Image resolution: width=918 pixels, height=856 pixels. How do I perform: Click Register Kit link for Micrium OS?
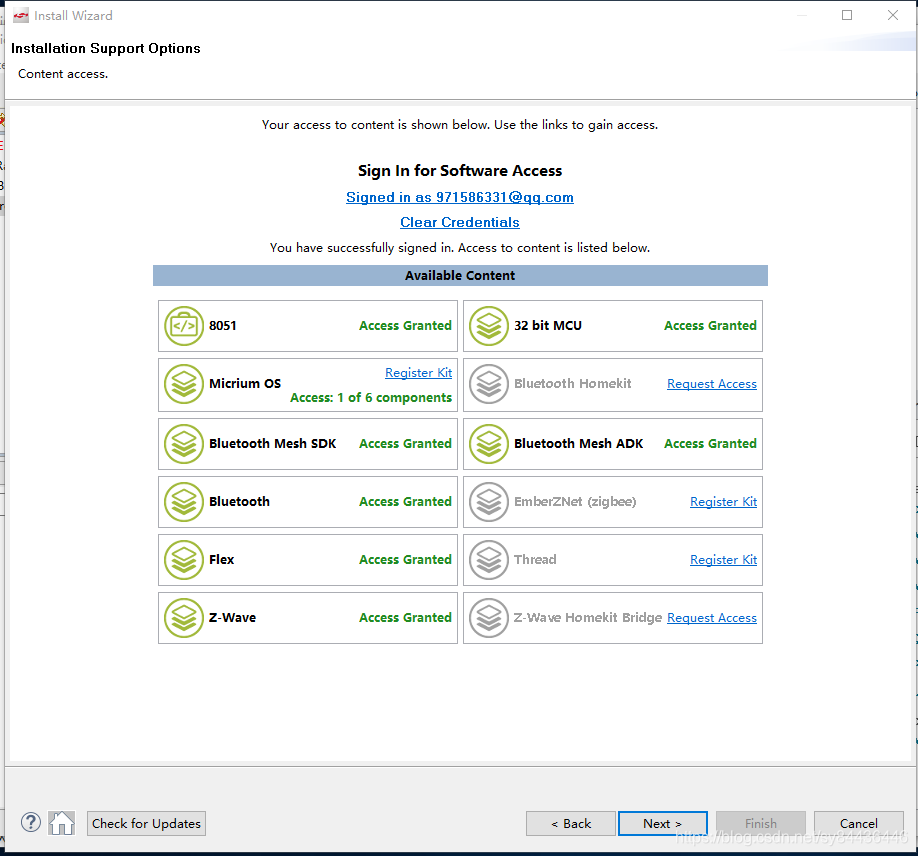(x=419, y=372)
